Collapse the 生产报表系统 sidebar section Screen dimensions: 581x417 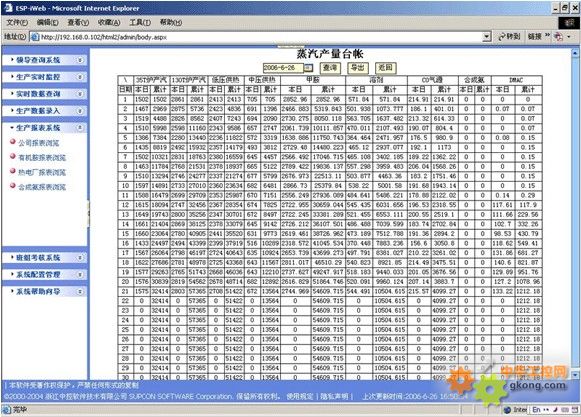(x=44, y=128)
